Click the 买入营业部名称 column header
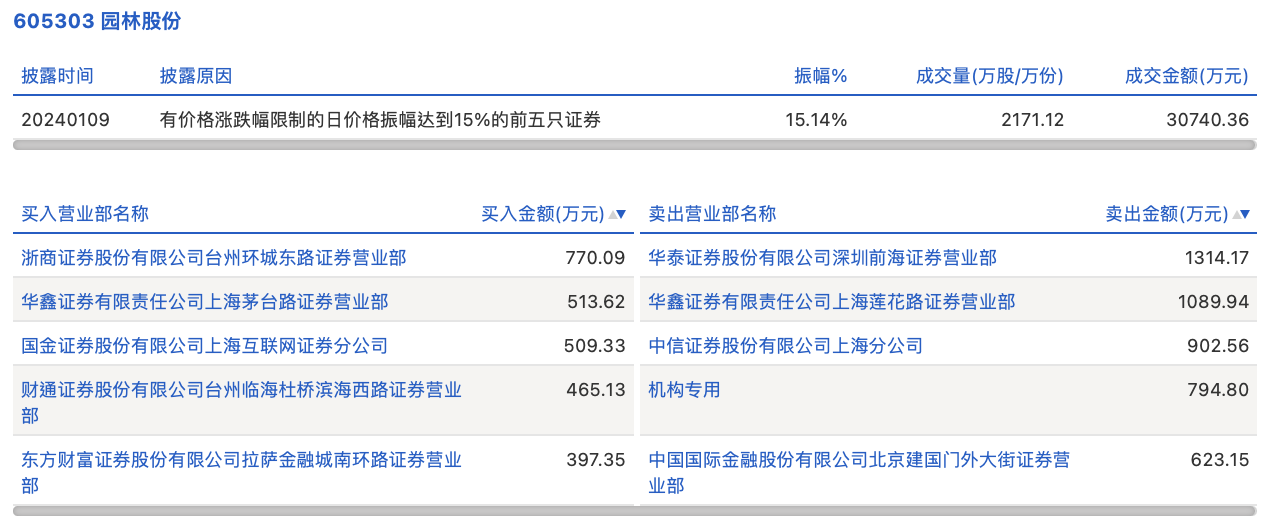Image resolution: width=1272 pixels, height=528 pixels. tap(85, 214)
